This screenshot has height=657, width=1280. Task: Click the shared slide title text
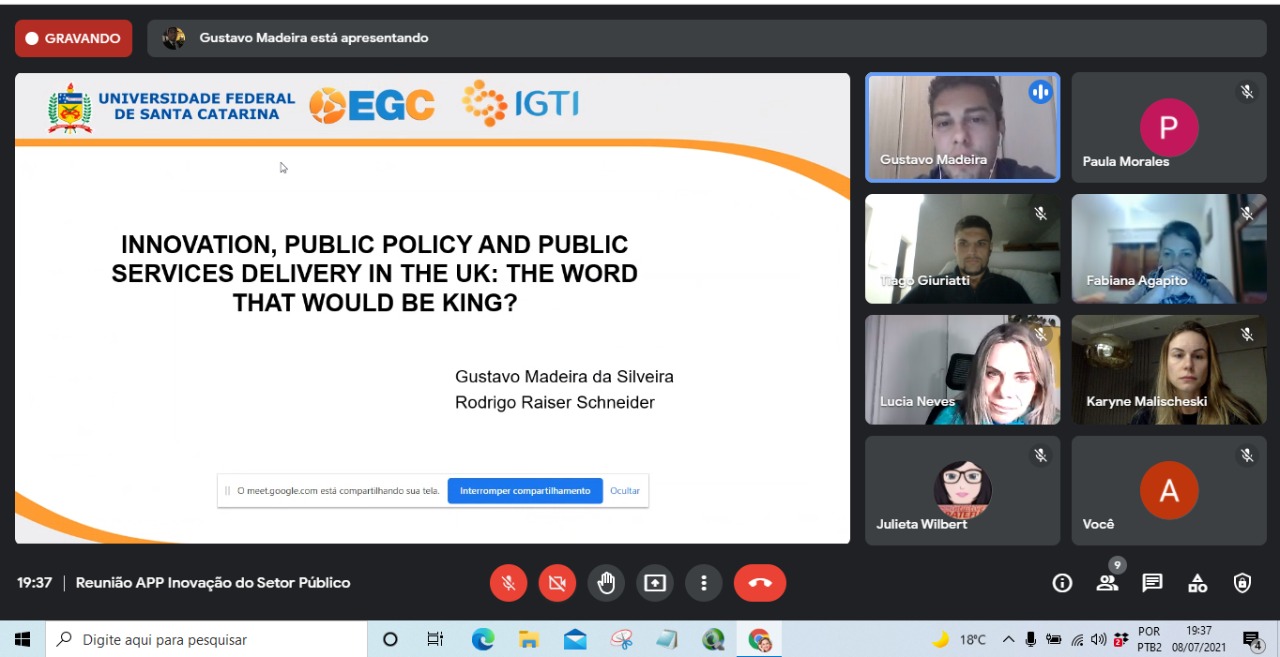point(375,273)
